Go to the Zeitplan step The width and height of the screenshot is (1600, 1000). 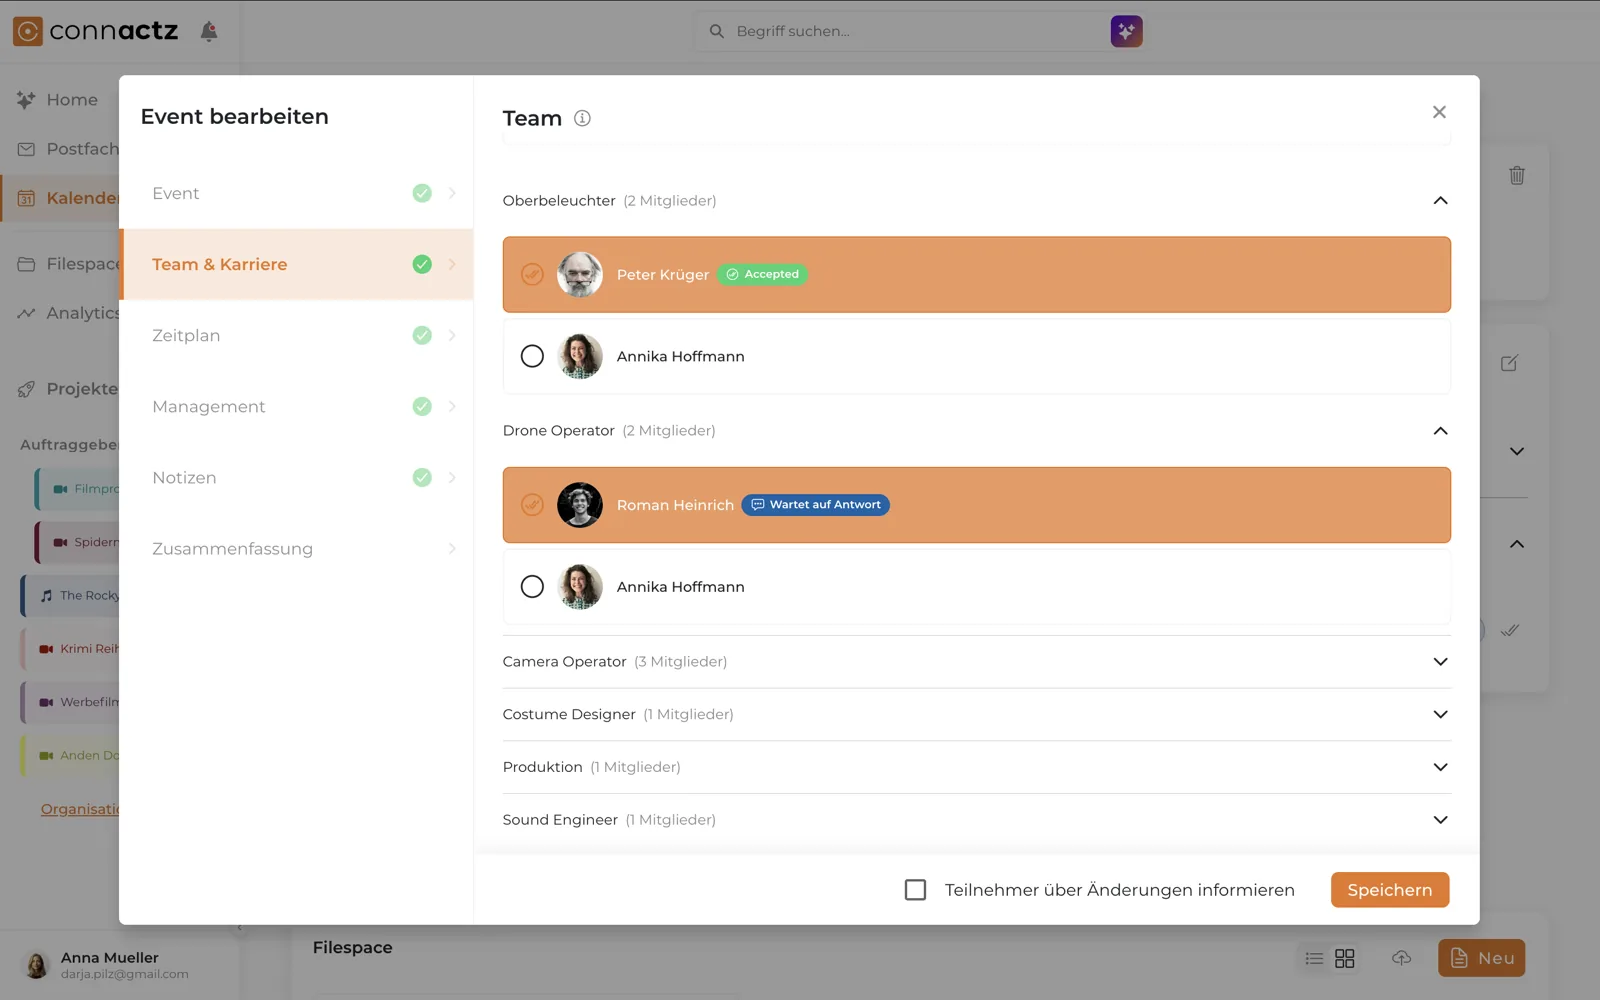(297, 335)
